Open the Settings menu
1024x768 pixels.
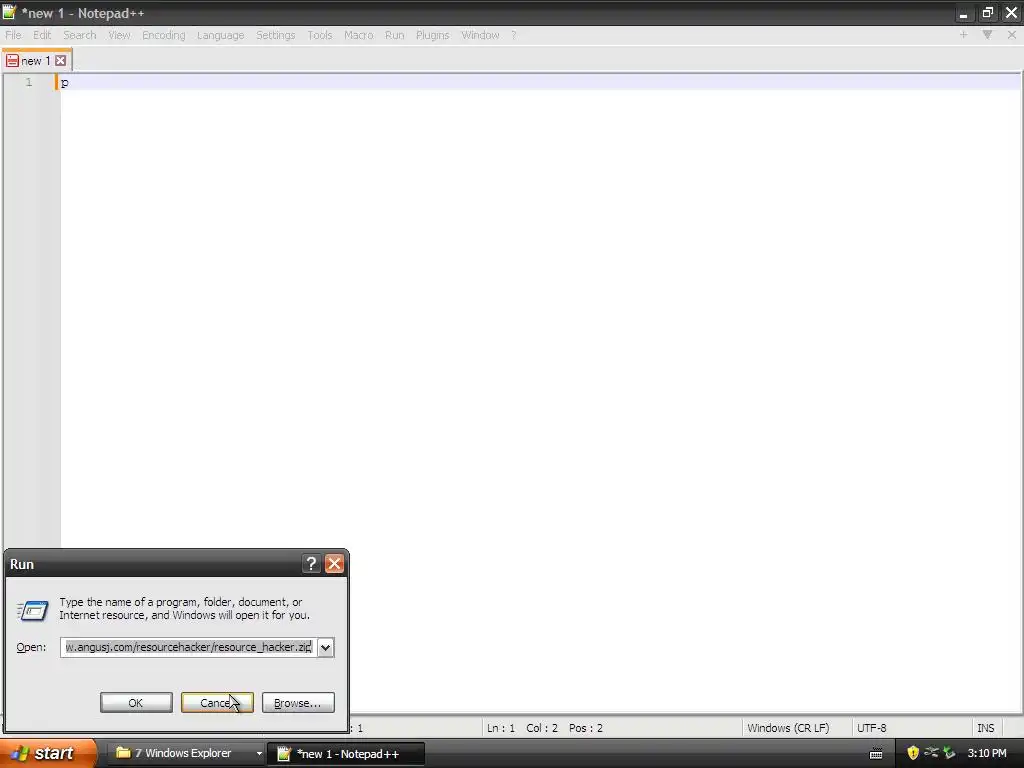(275, 35)
